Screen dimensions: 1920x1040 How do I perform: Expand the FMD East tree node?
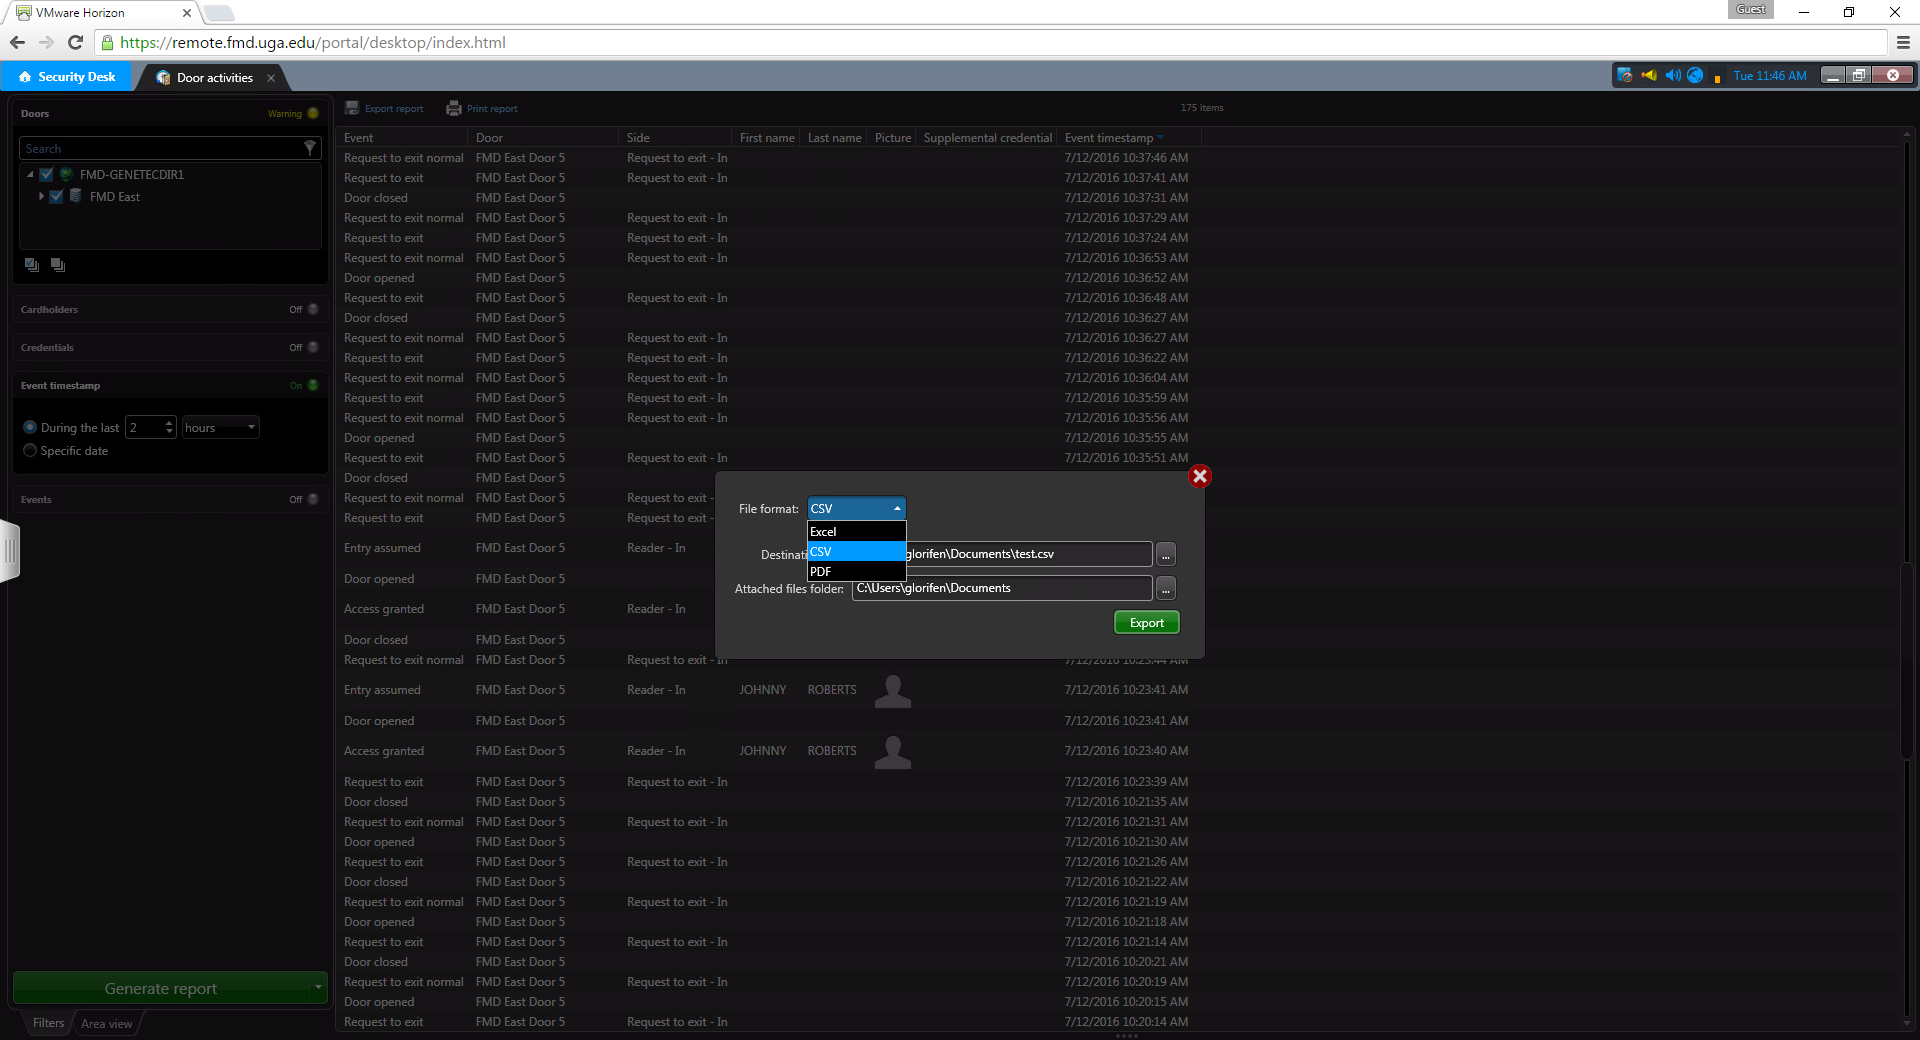[41, 197]
